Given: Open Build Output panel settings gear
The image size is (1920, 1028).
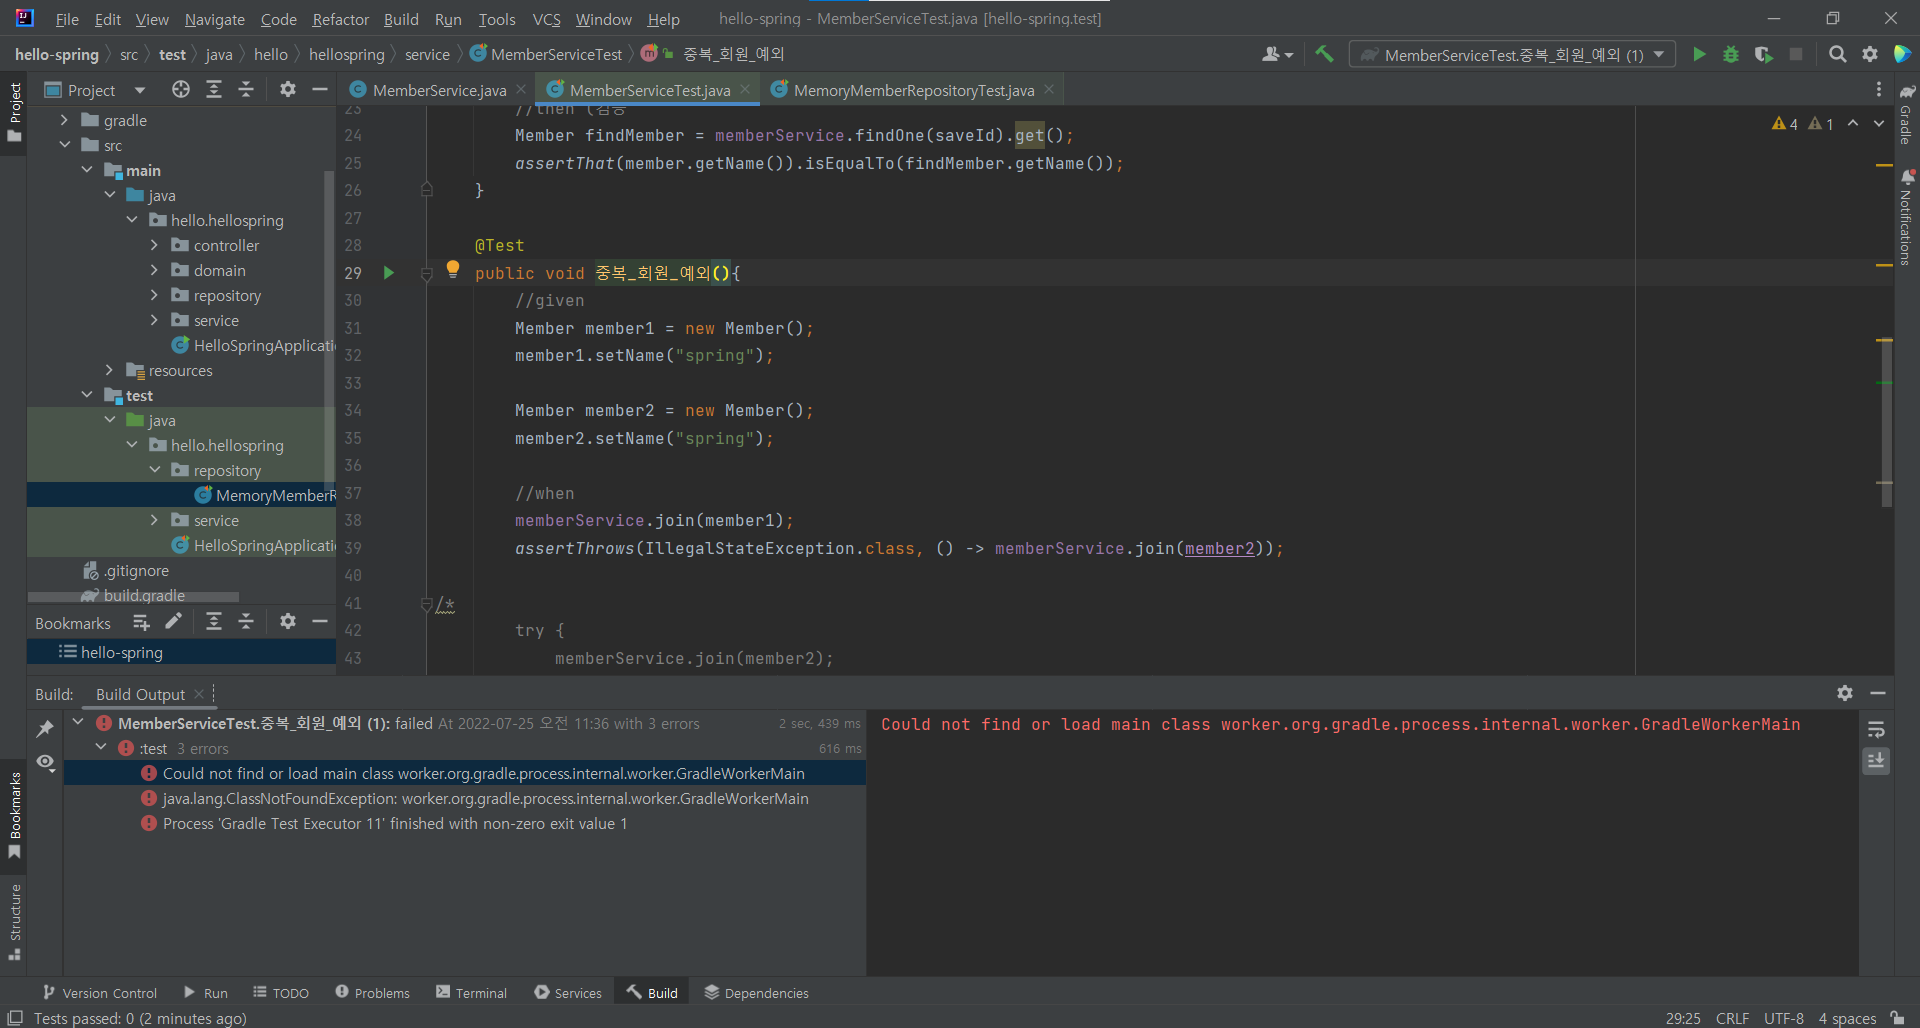Looking at the screenshot, I should pos(1845,693).
